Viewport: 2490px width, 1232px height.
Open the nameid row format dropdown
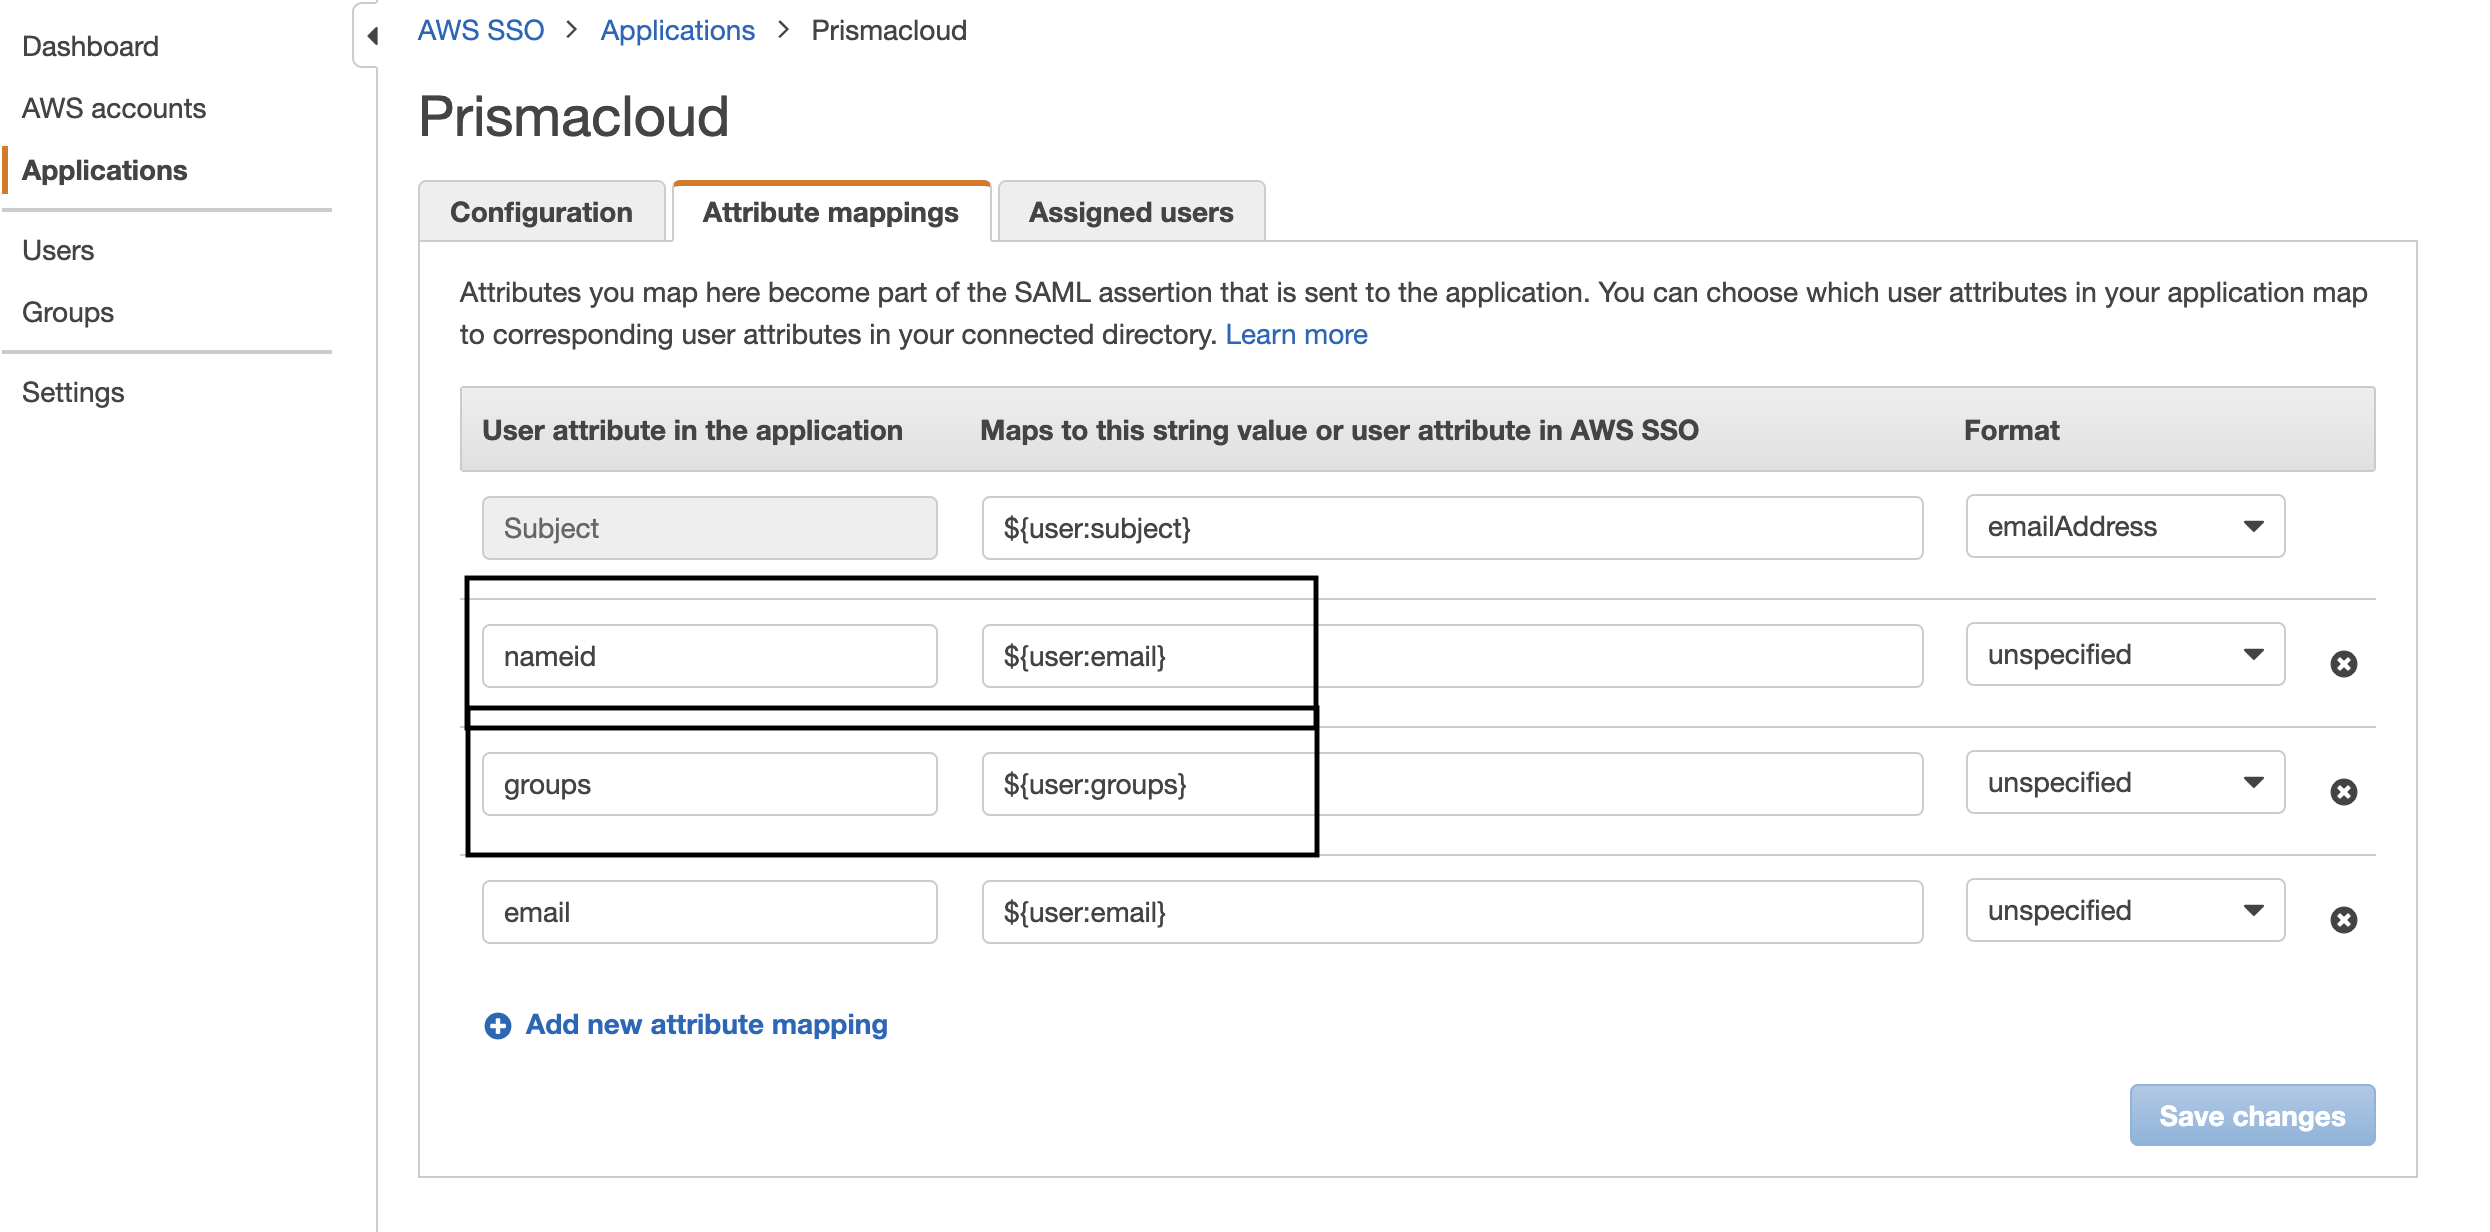coord(2124,655)
